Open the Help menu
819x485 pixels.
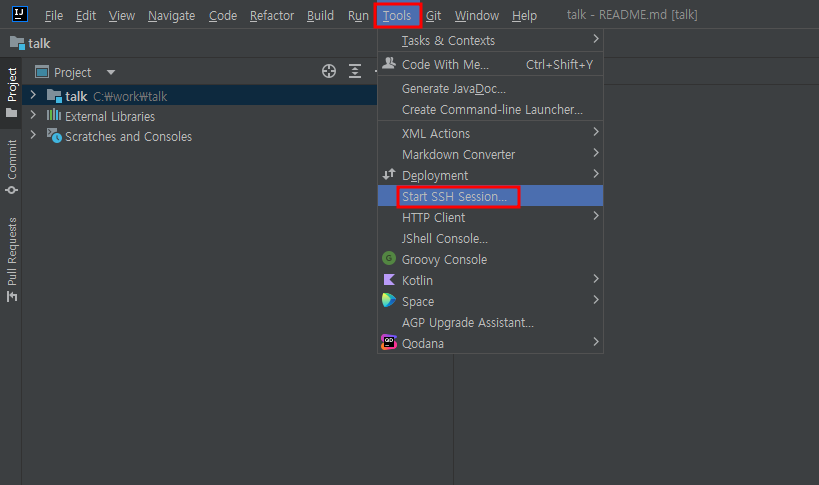click(524, 16)
